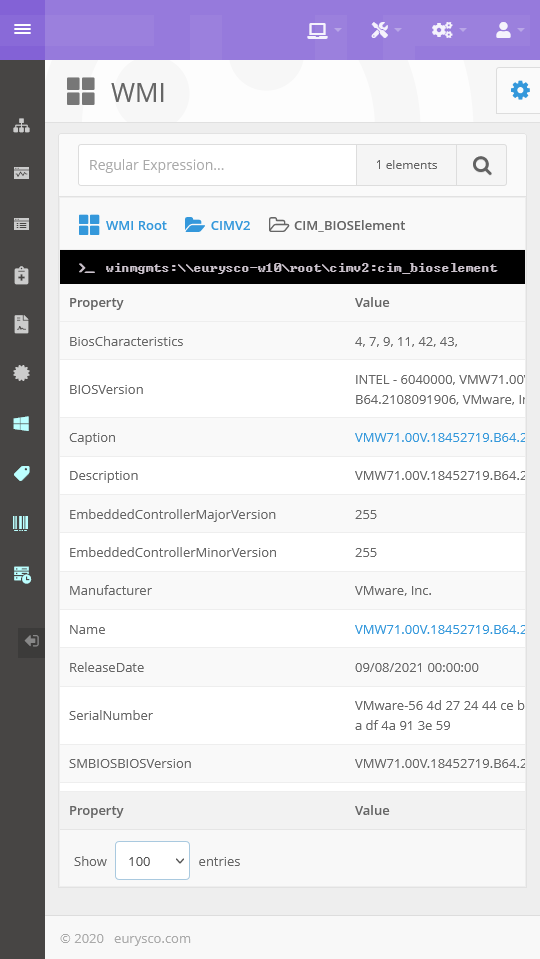Image resolution: width=540 pixels, height=959 pixels.
Task: Click the footer Property column label
Action: tap(96, 810)
